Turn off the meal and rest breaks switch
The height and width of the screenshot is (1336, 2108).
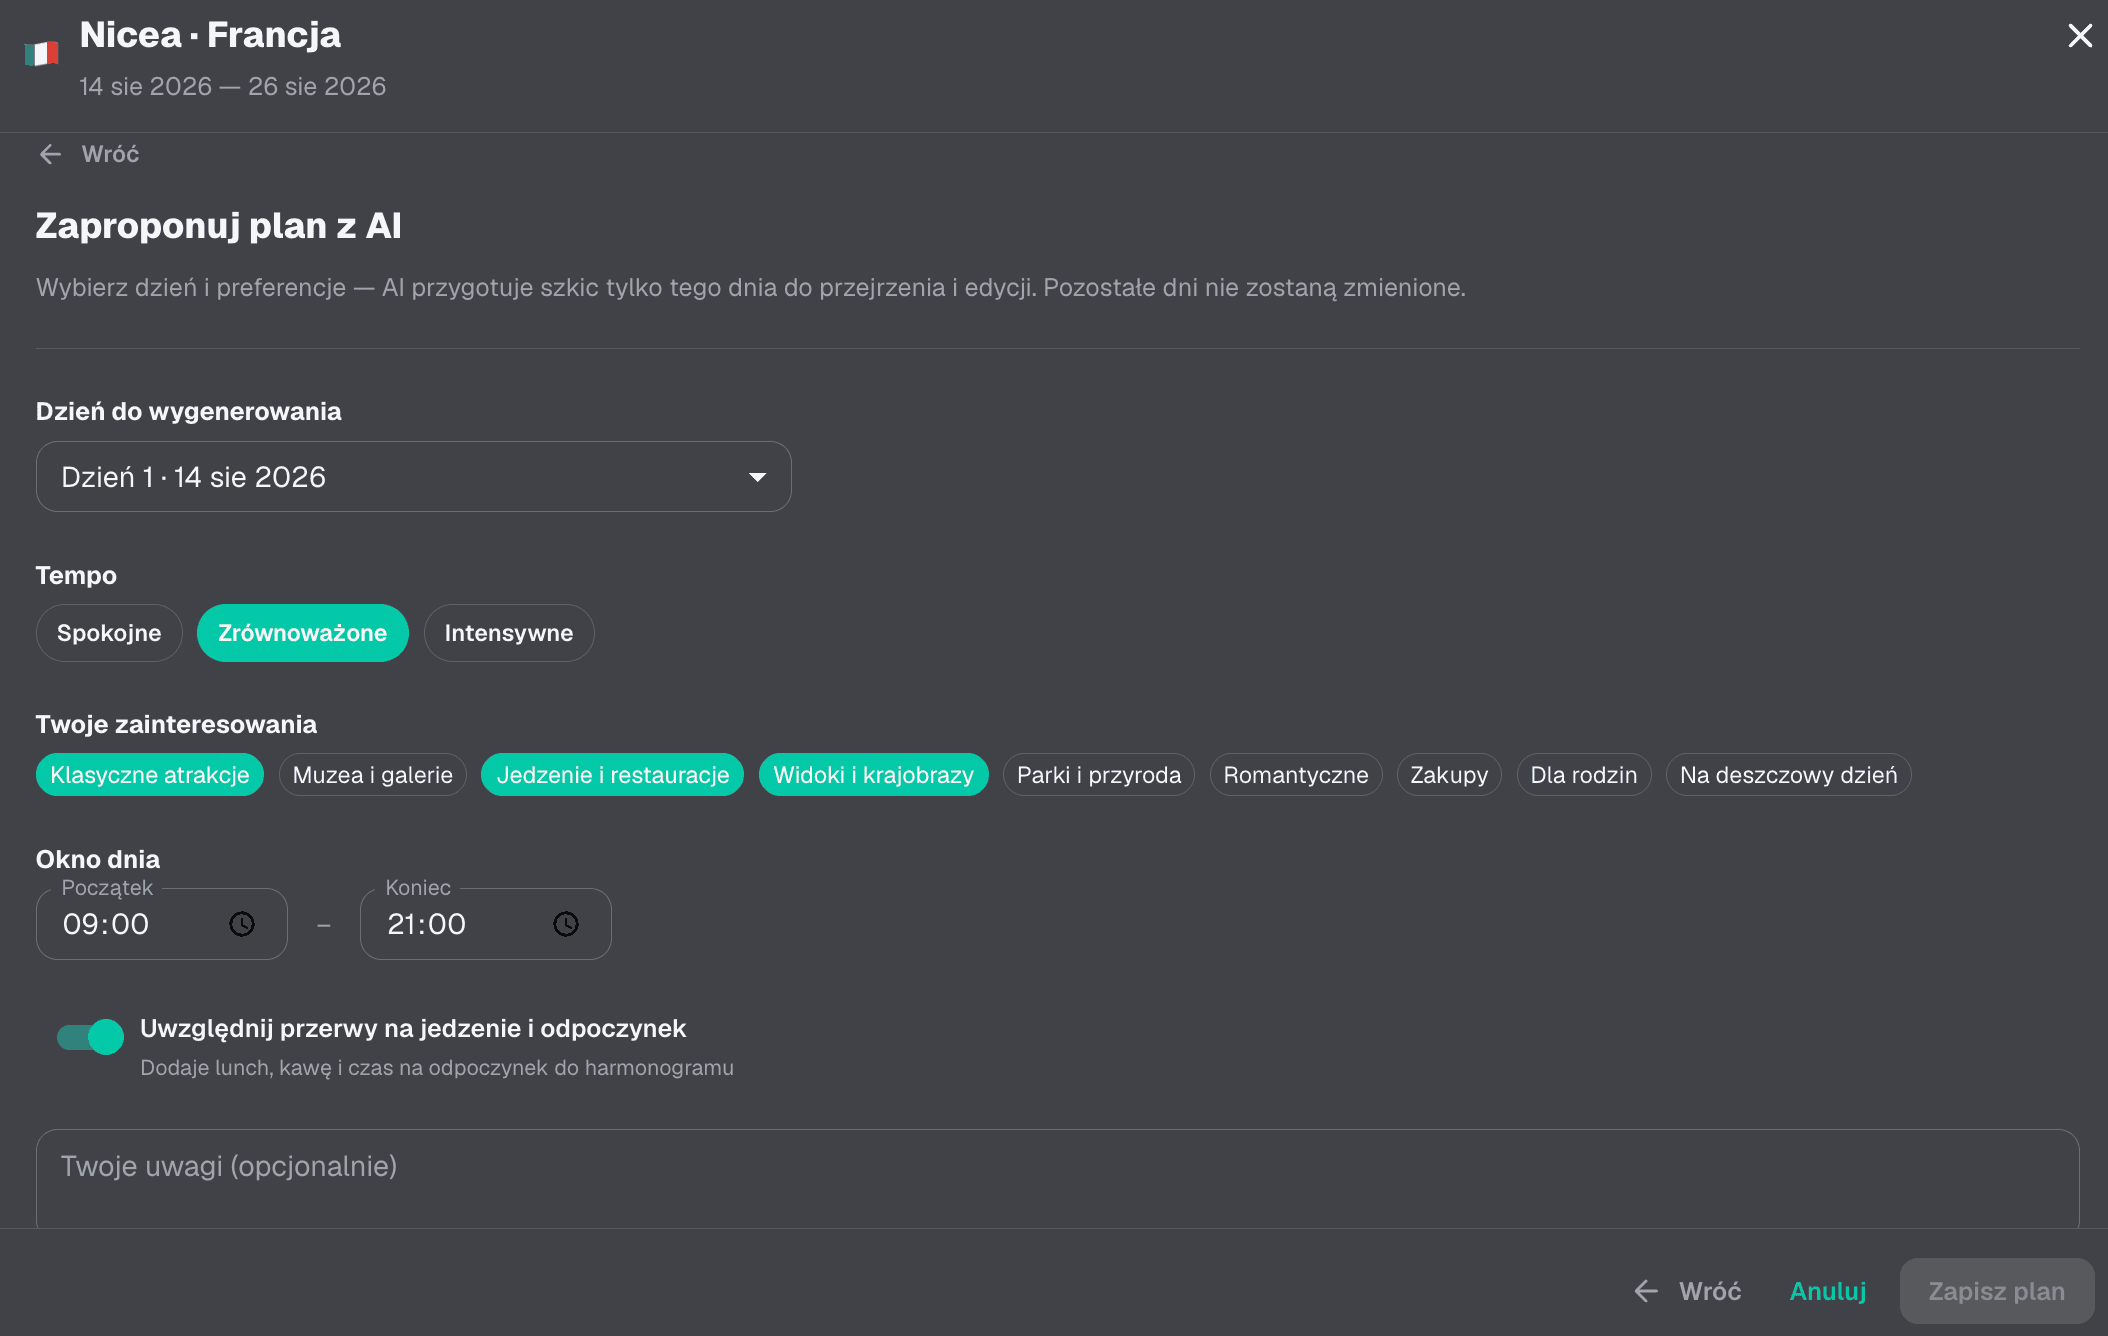(90, 1037)
